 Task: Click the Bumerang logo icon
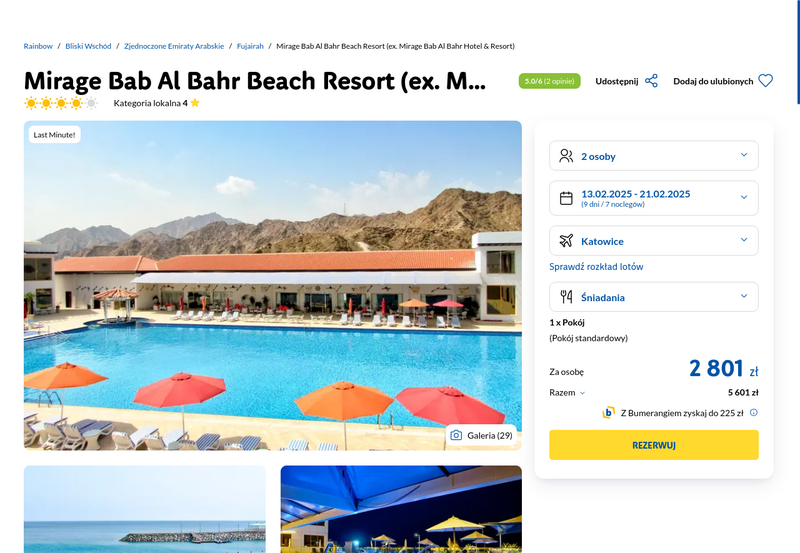(608, 413)
